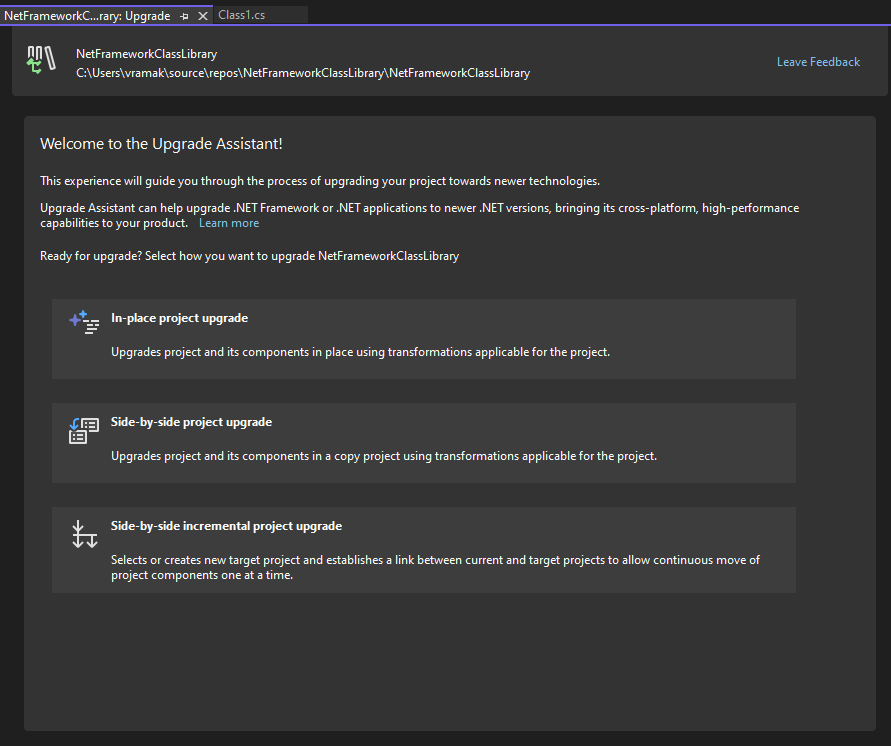The image size is (891, 746).
Task: Switch to the Class1.cs tab
Action: point(240,16)
